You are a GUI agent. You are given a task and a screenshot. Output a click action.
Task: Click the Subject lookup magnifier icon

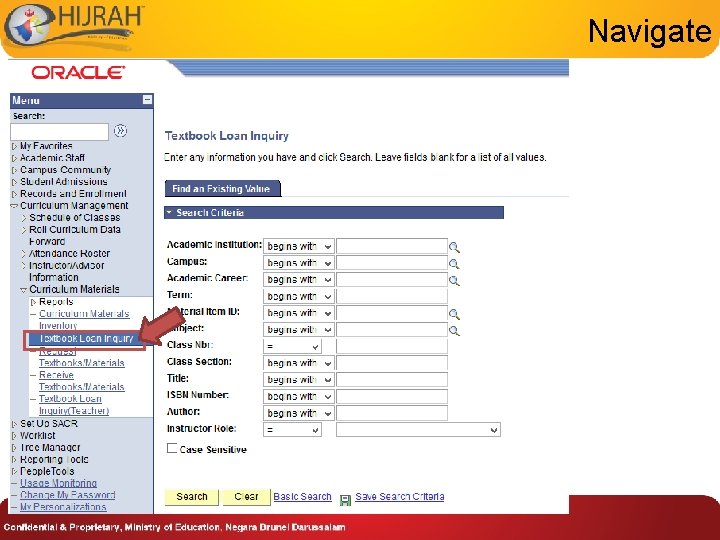pos(454,330)
